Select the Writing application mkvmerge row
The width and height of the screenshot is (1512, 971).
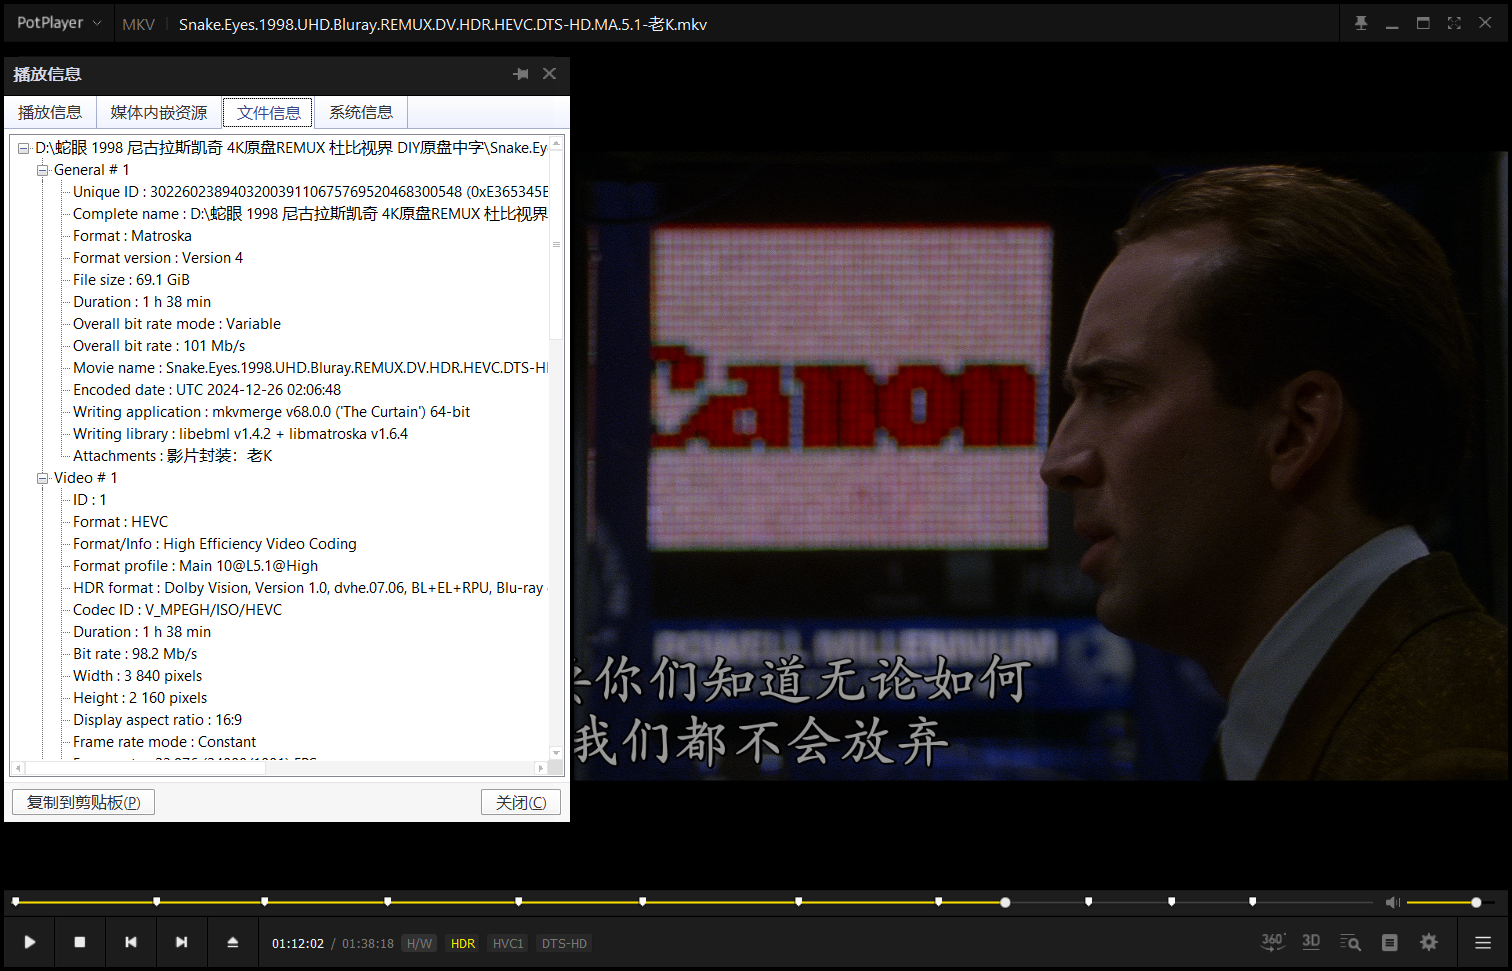tap(271, 412)
